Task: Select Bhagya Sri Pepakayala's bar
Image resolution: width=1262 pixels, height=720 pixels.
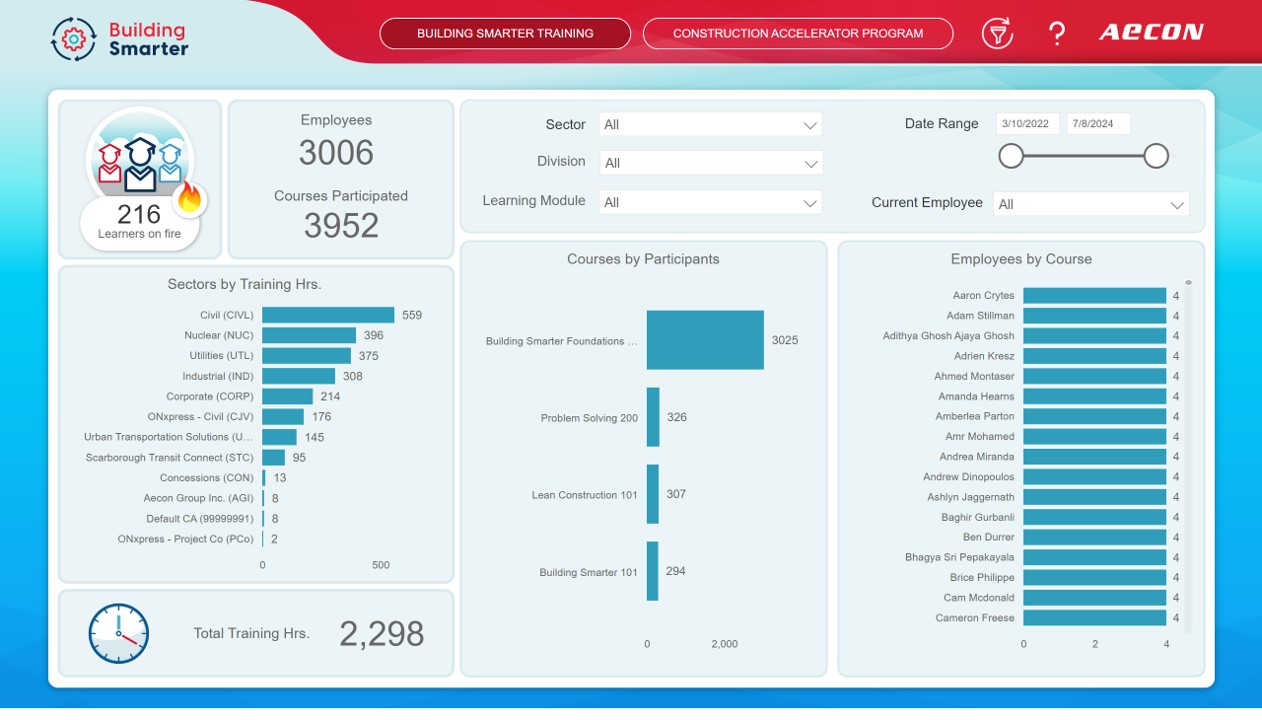Action: [1094, 558]
